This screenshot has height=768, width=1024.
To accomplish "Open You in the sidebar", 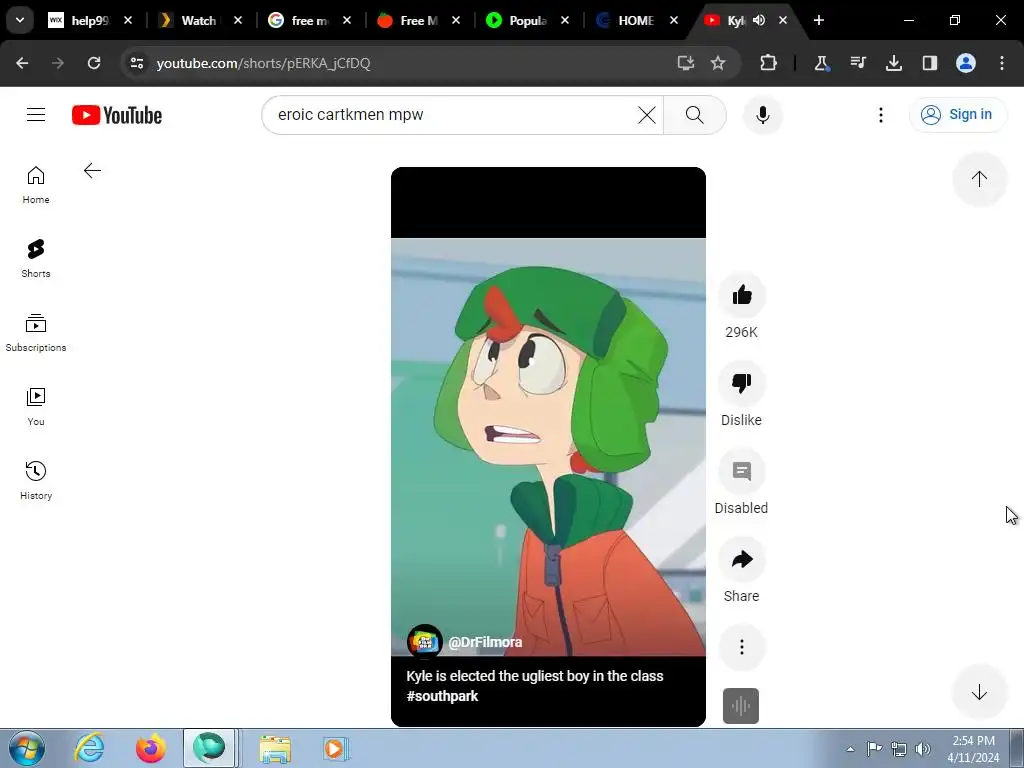I will point(36,406).
